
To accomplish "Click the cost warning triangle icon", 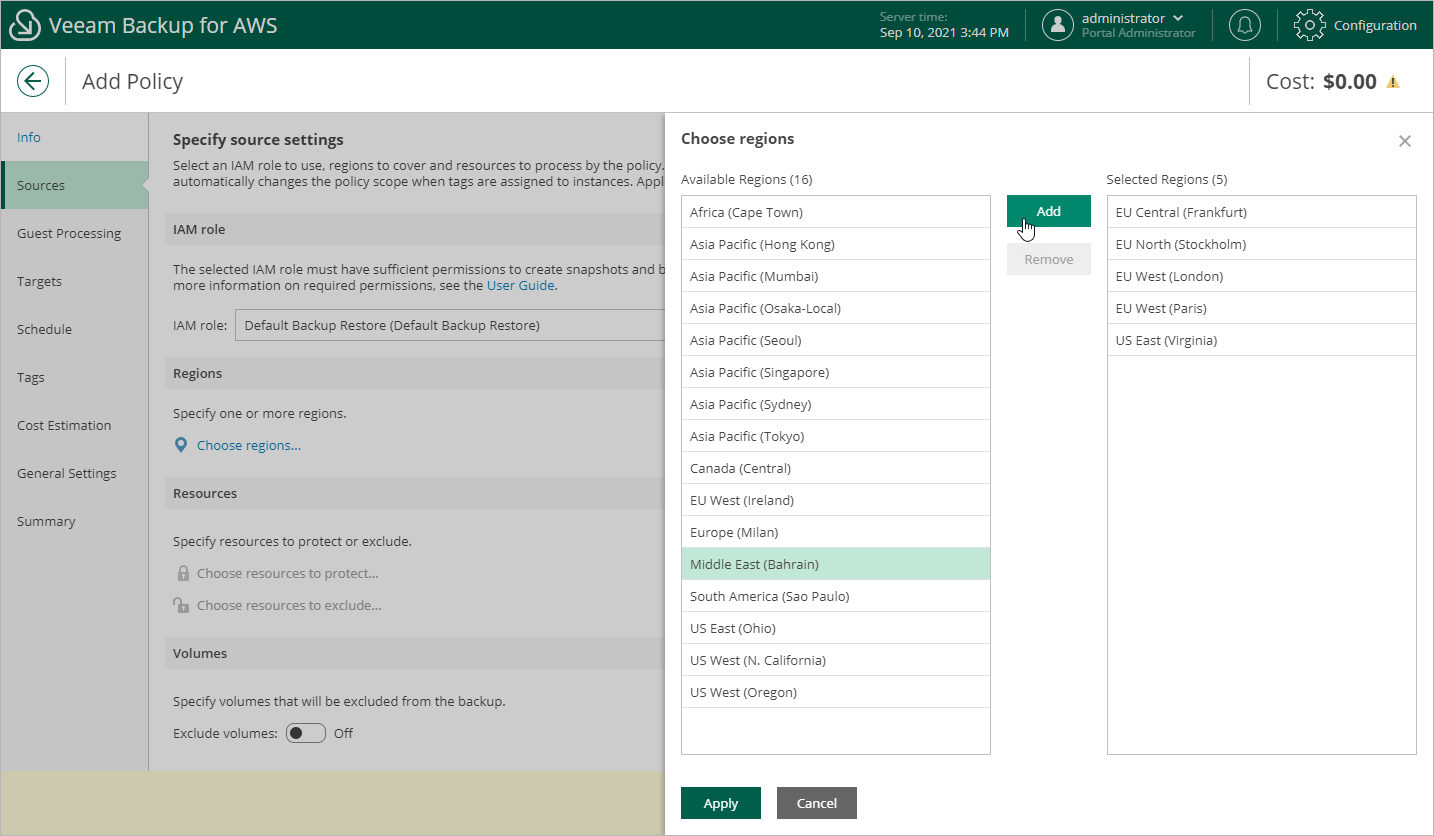I will point(1392,82).
